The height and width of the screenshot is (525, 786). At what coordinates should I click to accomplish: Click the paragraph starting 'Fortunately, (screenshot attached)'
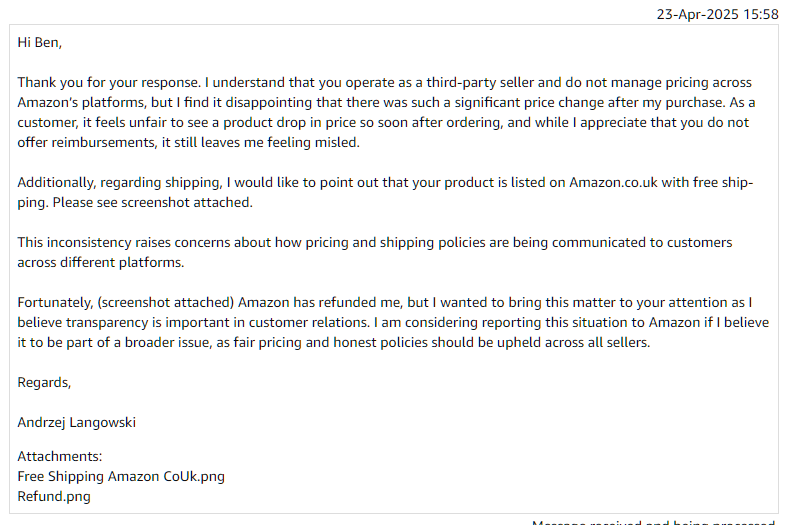(x=393, y=322)
